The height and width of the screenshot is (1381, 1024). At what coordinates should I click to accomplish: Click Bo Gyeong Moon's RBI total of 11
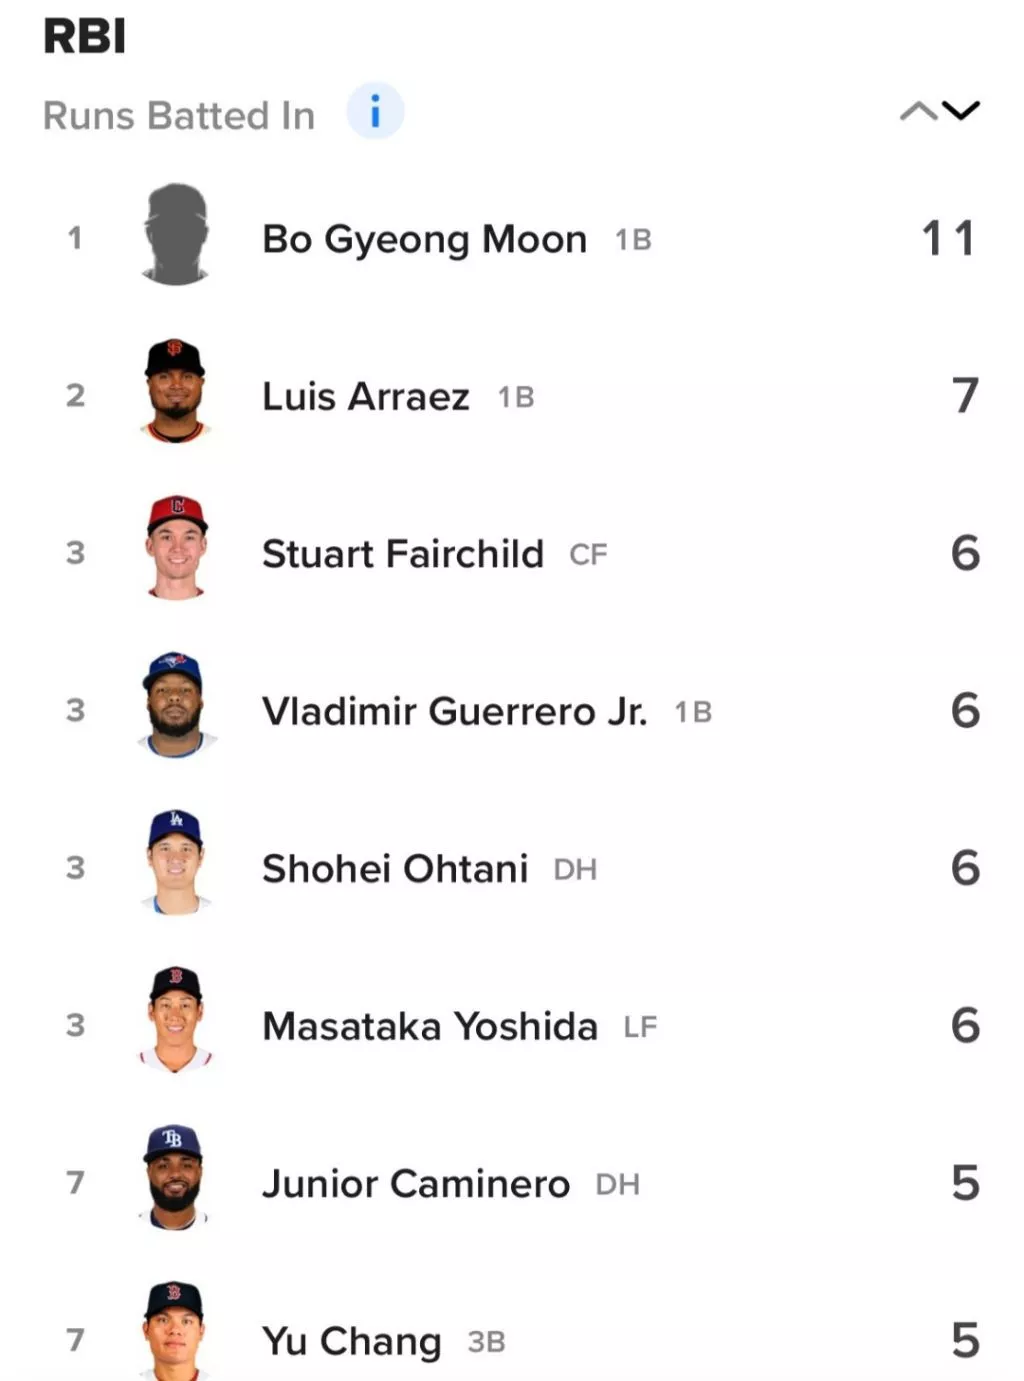(947, 239)
